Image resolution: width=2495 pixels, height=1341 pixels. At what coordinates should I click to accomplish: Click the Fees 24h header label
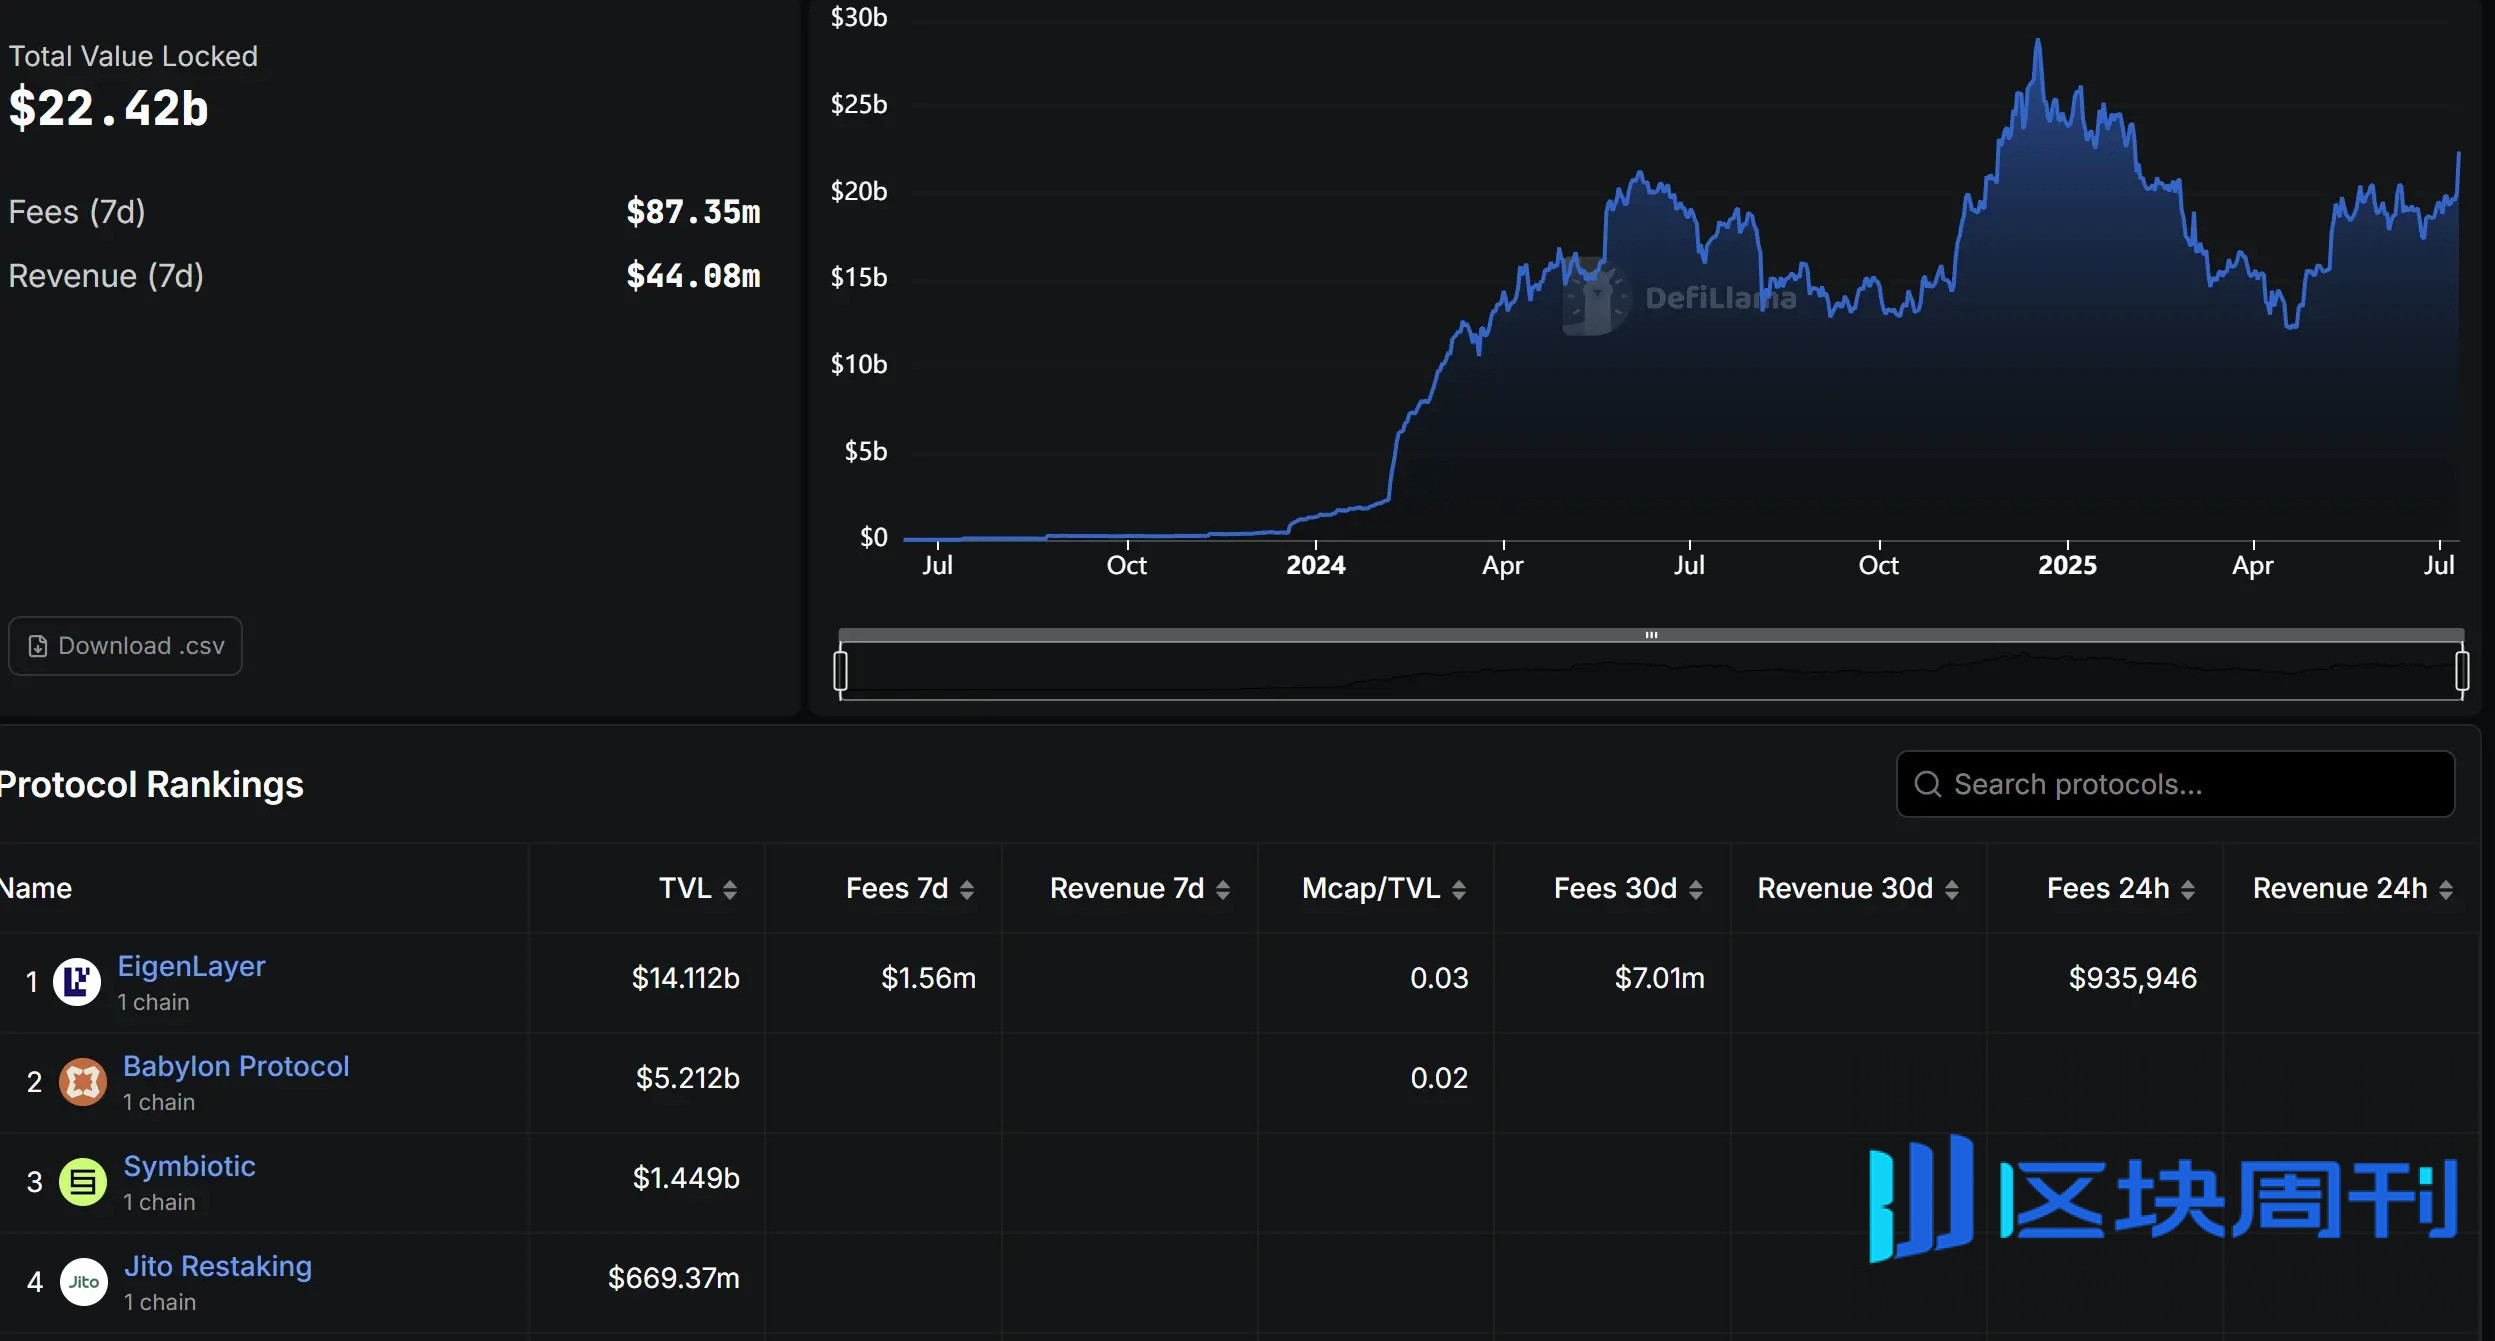[x=2108, y=888]
